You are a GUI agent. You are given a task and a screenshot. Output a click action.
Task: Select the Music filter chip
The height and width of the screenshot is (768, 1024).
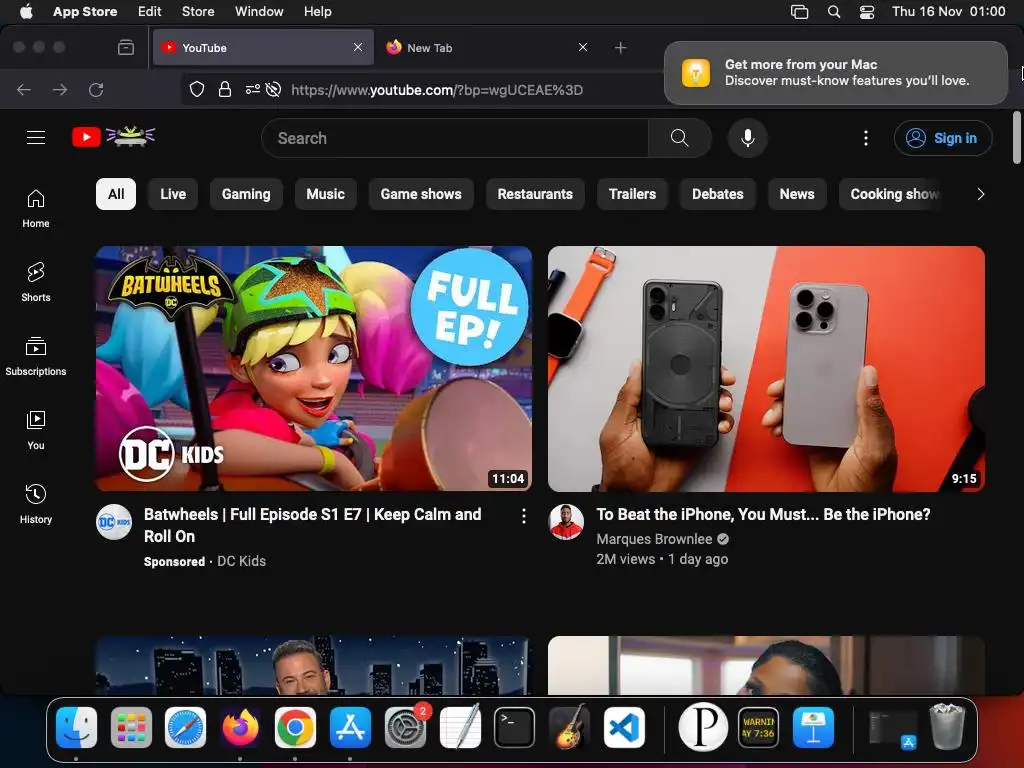pyautogui.click(x=325, y=194)
